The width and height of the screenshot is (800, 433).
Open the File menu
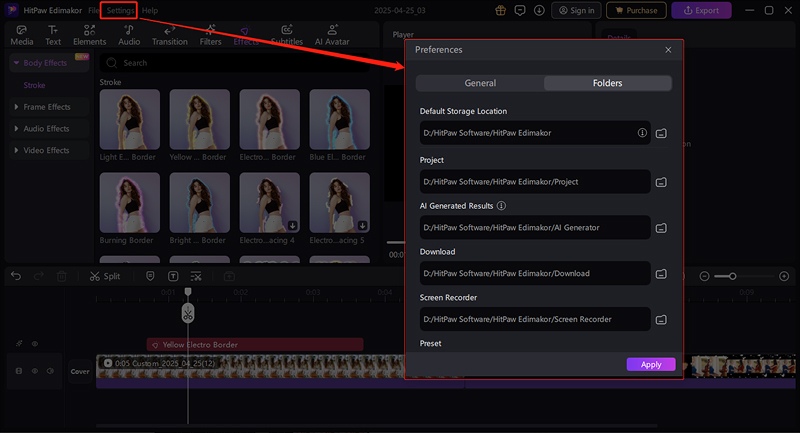tap(93, 10)
